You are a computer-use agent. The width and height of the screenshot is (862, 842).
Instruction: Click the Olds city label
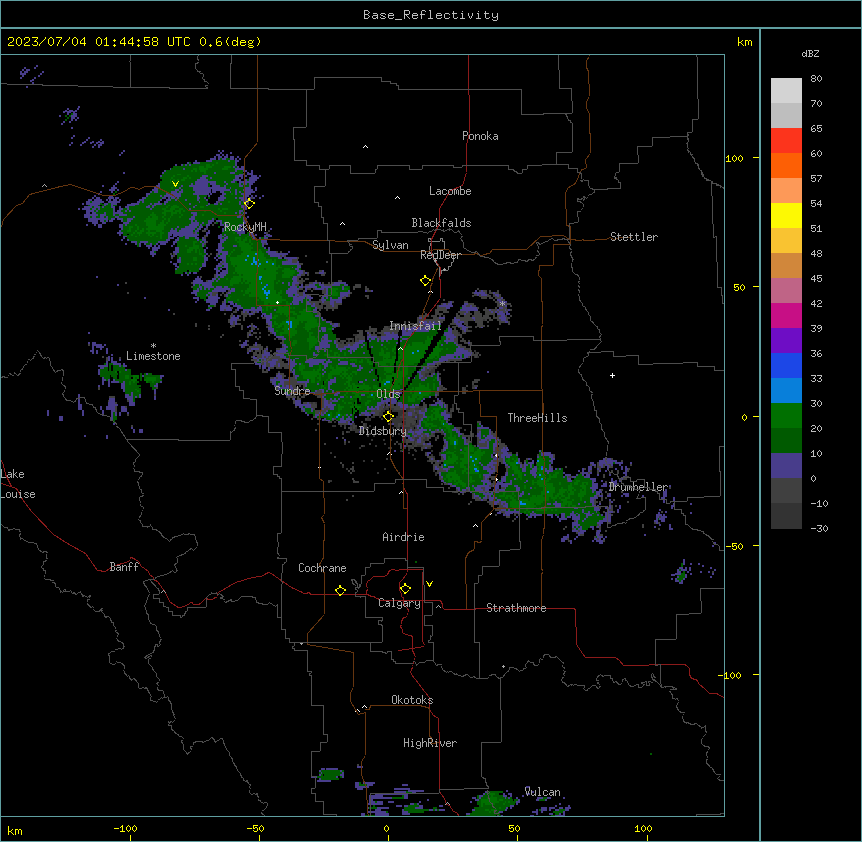(388, 394)
